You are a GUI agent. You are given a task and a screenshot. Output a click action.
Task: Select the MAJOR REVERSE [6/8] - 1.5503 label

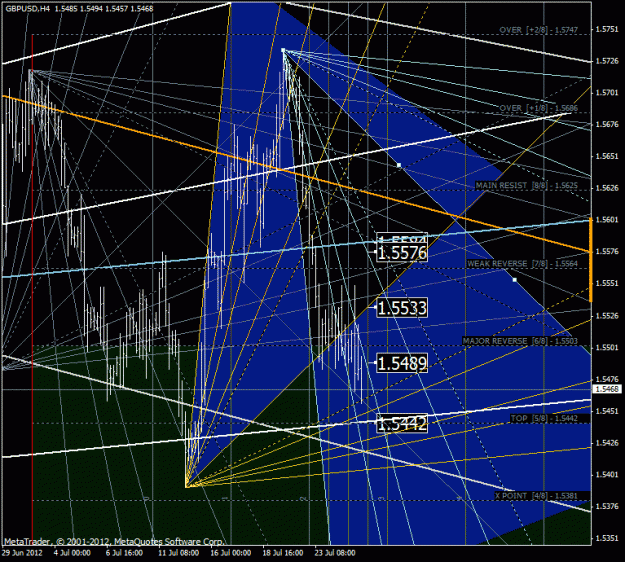(x=520, y=341)
